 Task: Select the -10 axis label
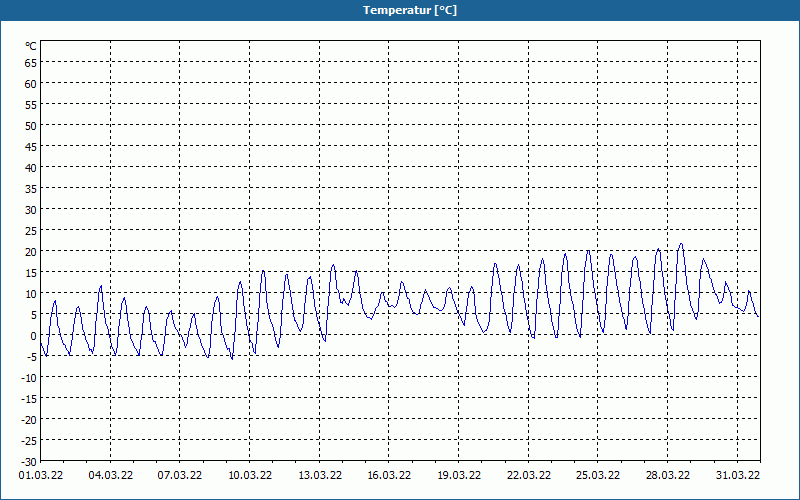pyautogui.click(x=29, y=378)
